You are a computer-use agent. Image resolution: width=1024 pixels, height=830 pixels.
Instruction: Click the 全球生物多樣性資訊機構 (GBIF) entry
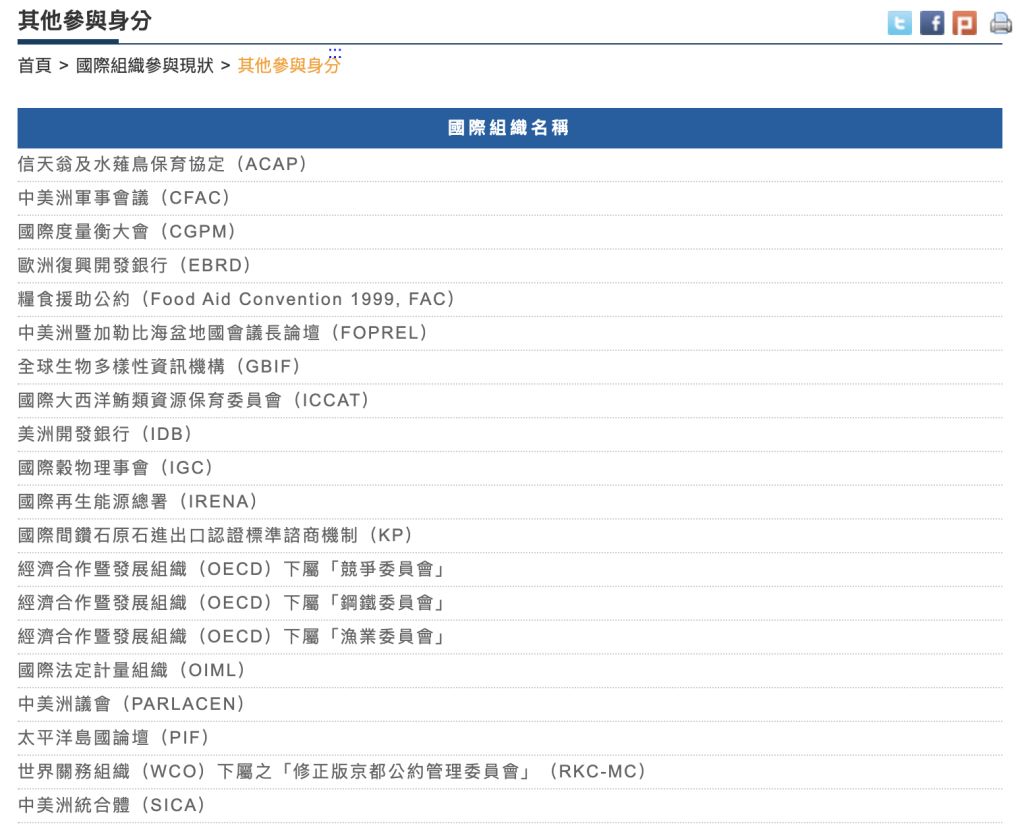(160, 367)
